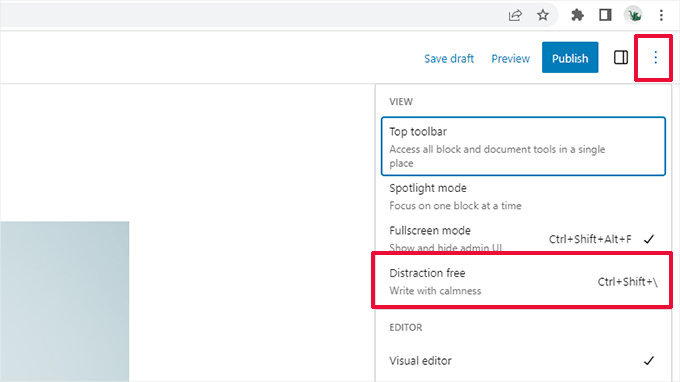680x382 pixels.
Task: Open the Chrome profile avatar
Action: tap(633, 16)
